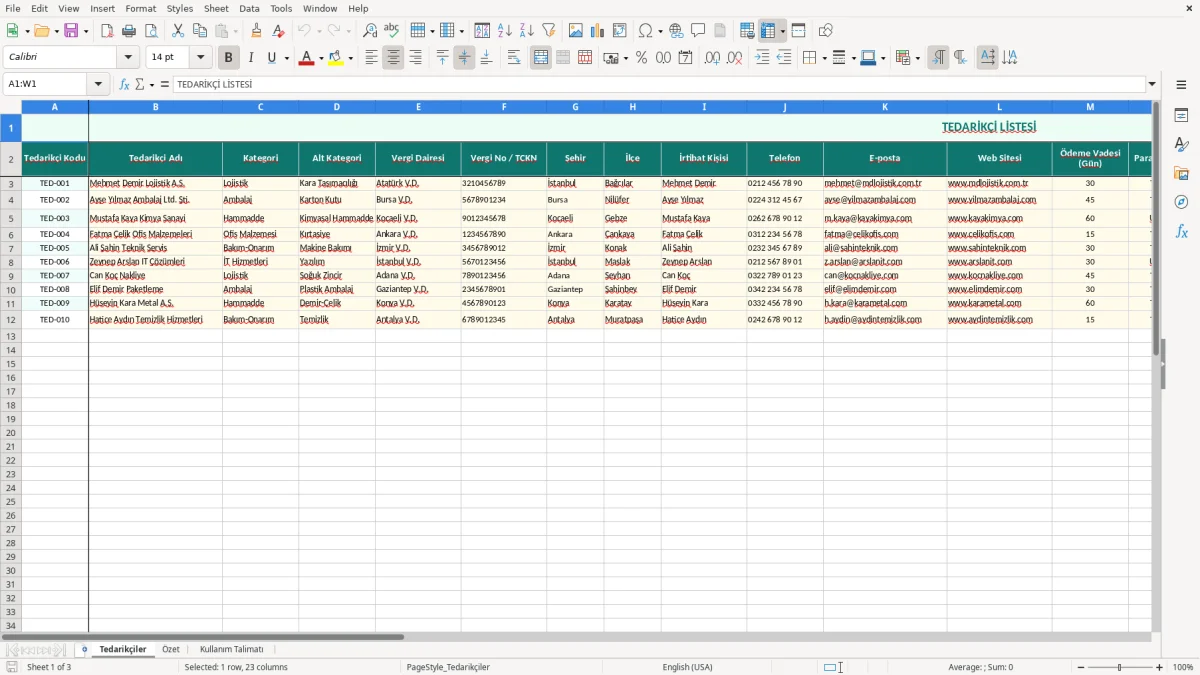Open the Data menu
1200x675 pixels.
249,8
